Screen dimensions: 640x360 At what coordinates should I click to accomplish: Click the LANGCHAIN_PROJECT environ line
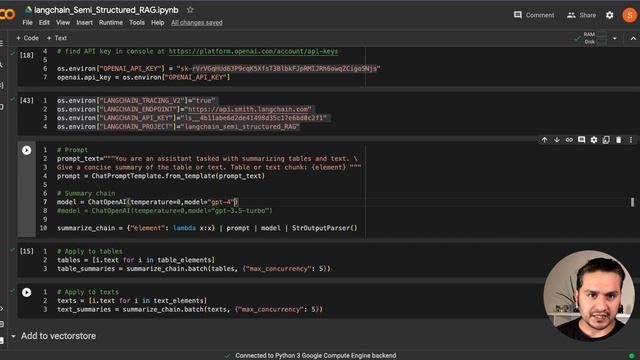click(x=178, y=127)
